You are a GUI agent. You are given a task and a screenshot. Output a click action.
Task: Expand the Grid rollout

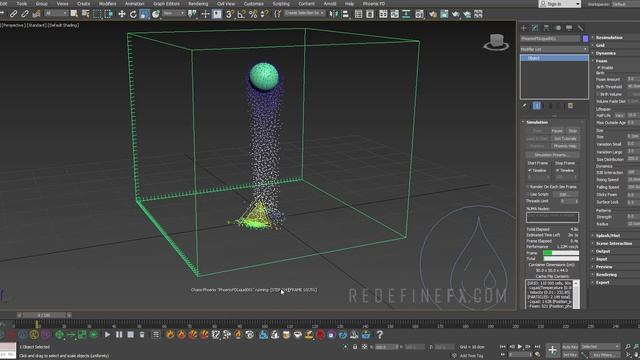tap(600, 45)
